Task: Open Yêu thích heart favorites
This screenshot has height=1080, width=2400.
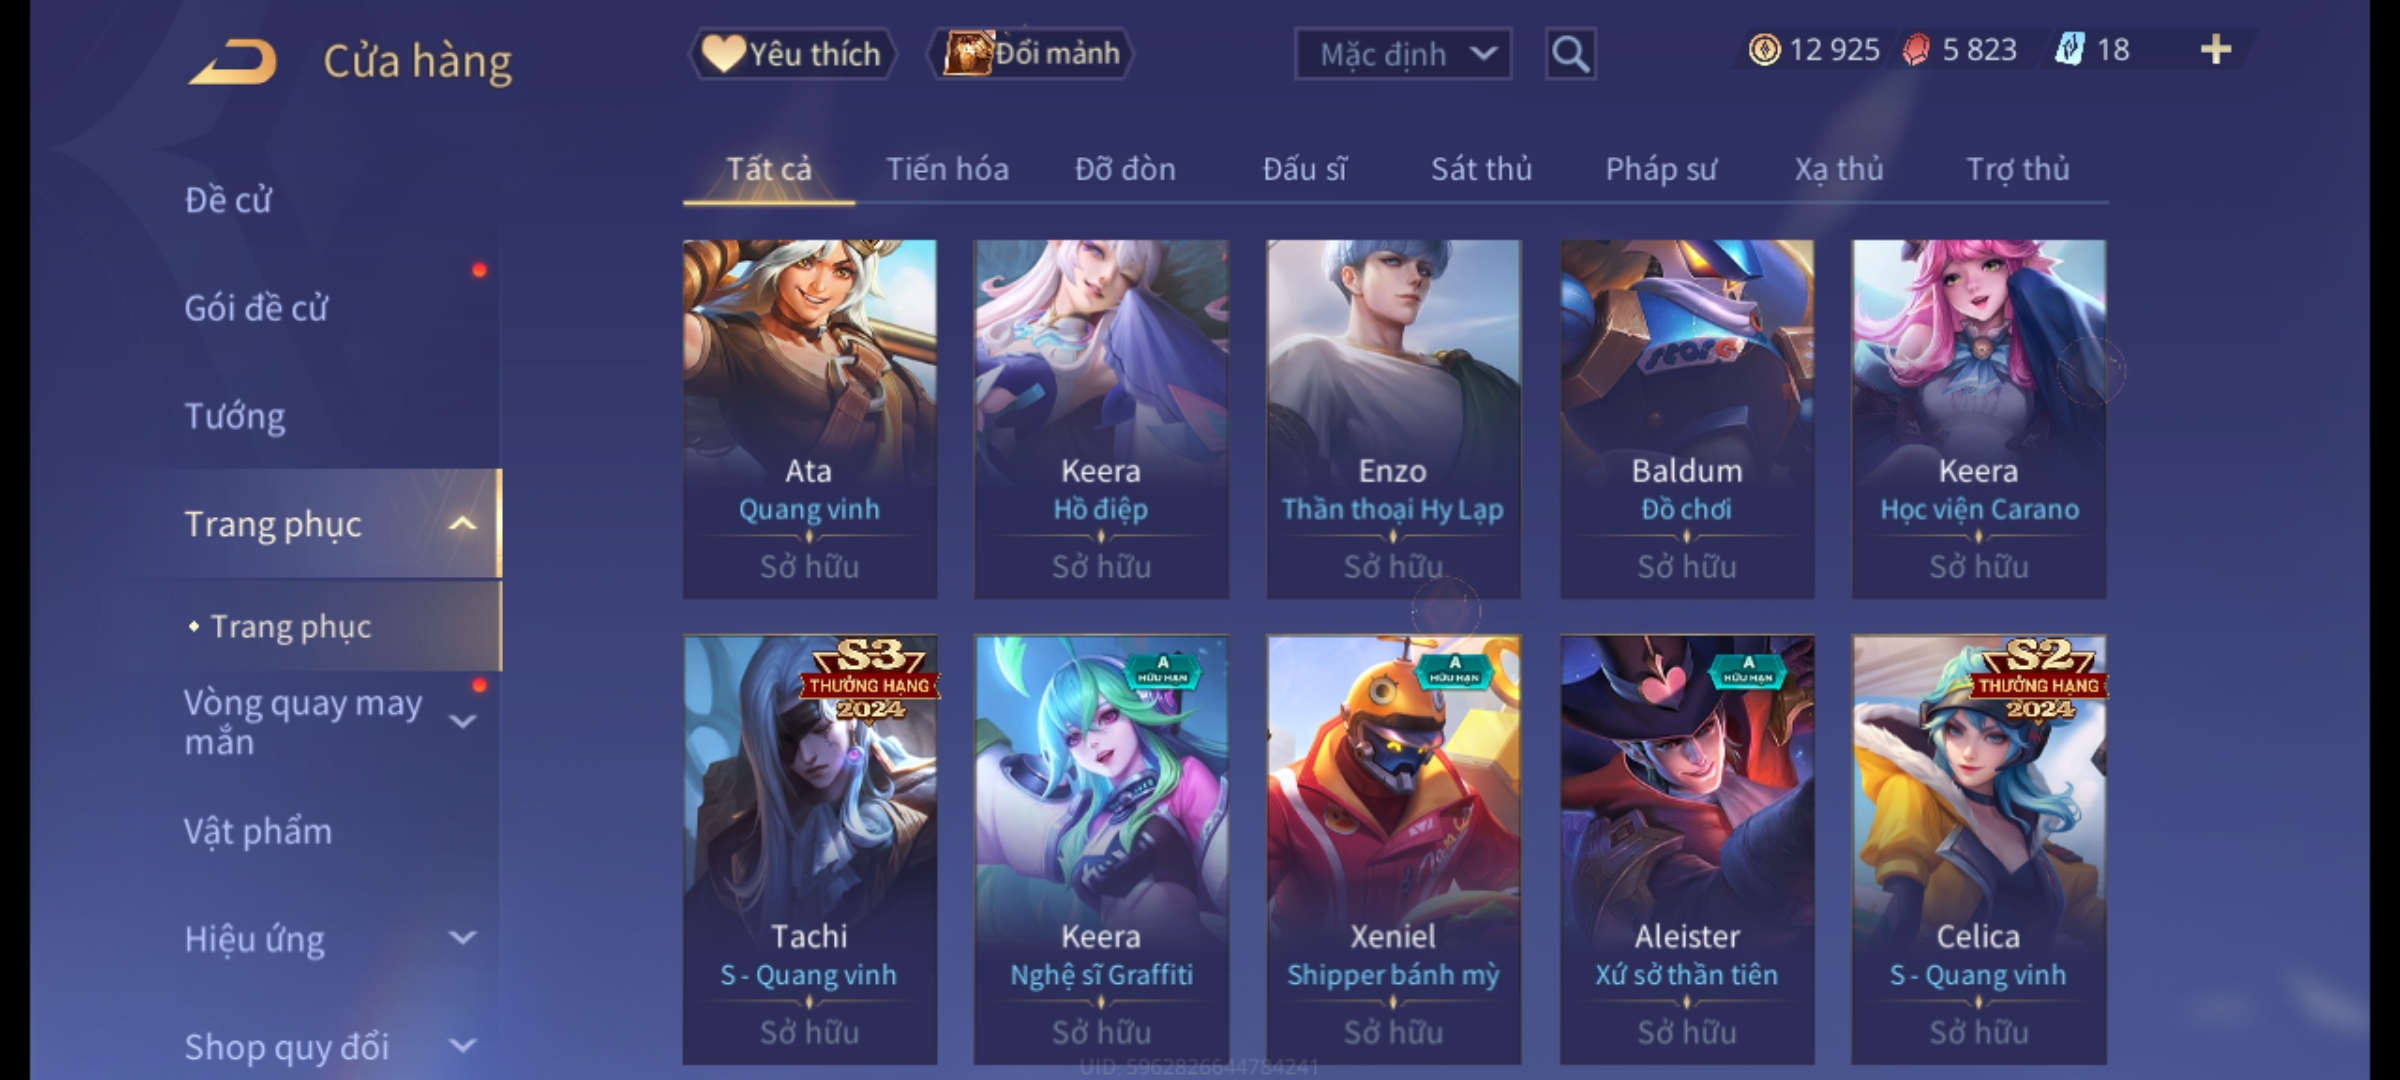Action: click(x=792, y=54)
